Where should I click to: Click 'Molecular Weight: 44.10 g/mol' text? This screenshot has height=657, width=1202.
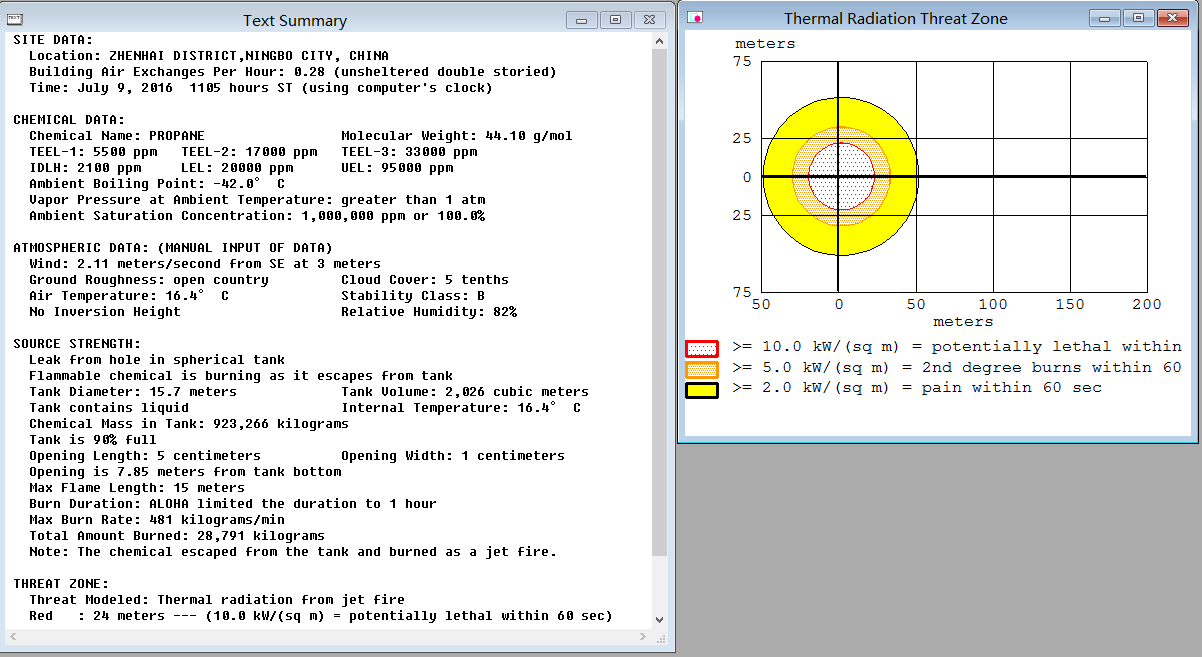pos(457,136)
